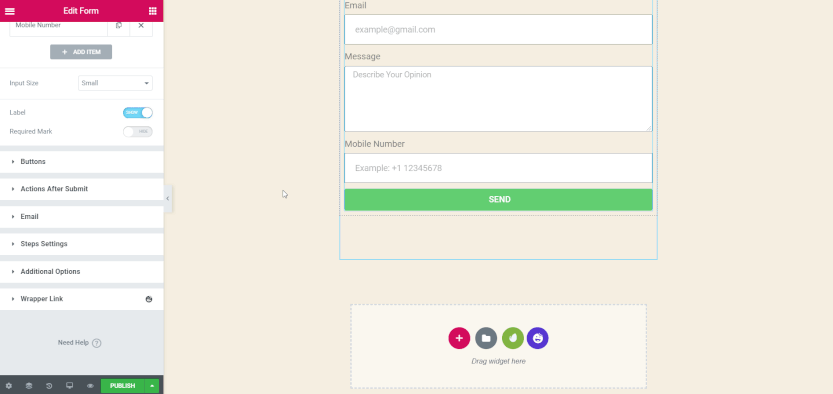833x394 pixels.
Task: Click the Add Item button
Action: 81,52
